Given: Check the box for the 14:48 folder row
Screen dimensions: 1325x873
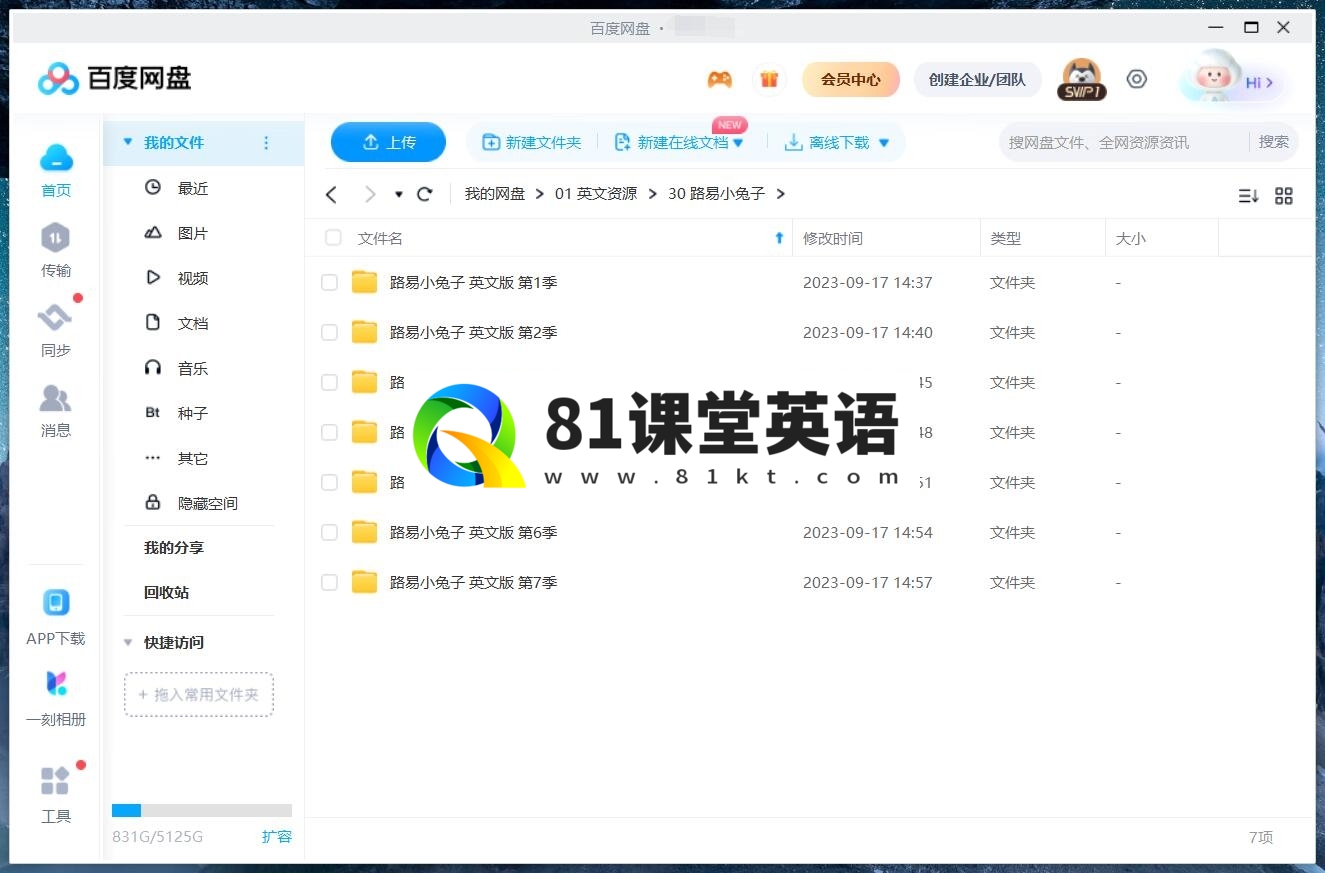Looking at the screenshot, I should pos(329,433).
